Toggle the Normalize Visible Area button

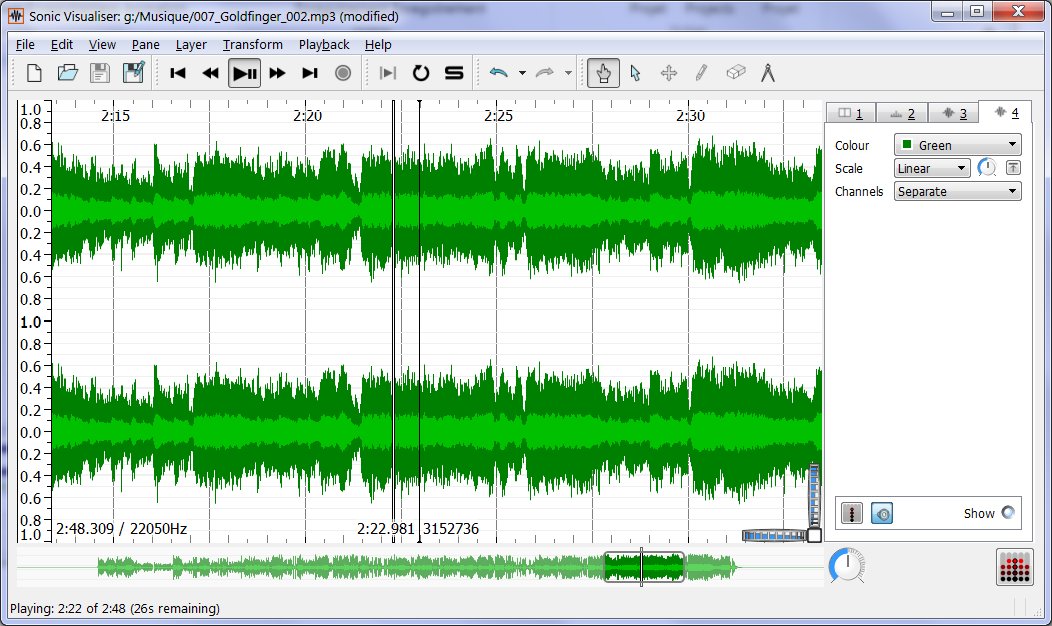1013,168
